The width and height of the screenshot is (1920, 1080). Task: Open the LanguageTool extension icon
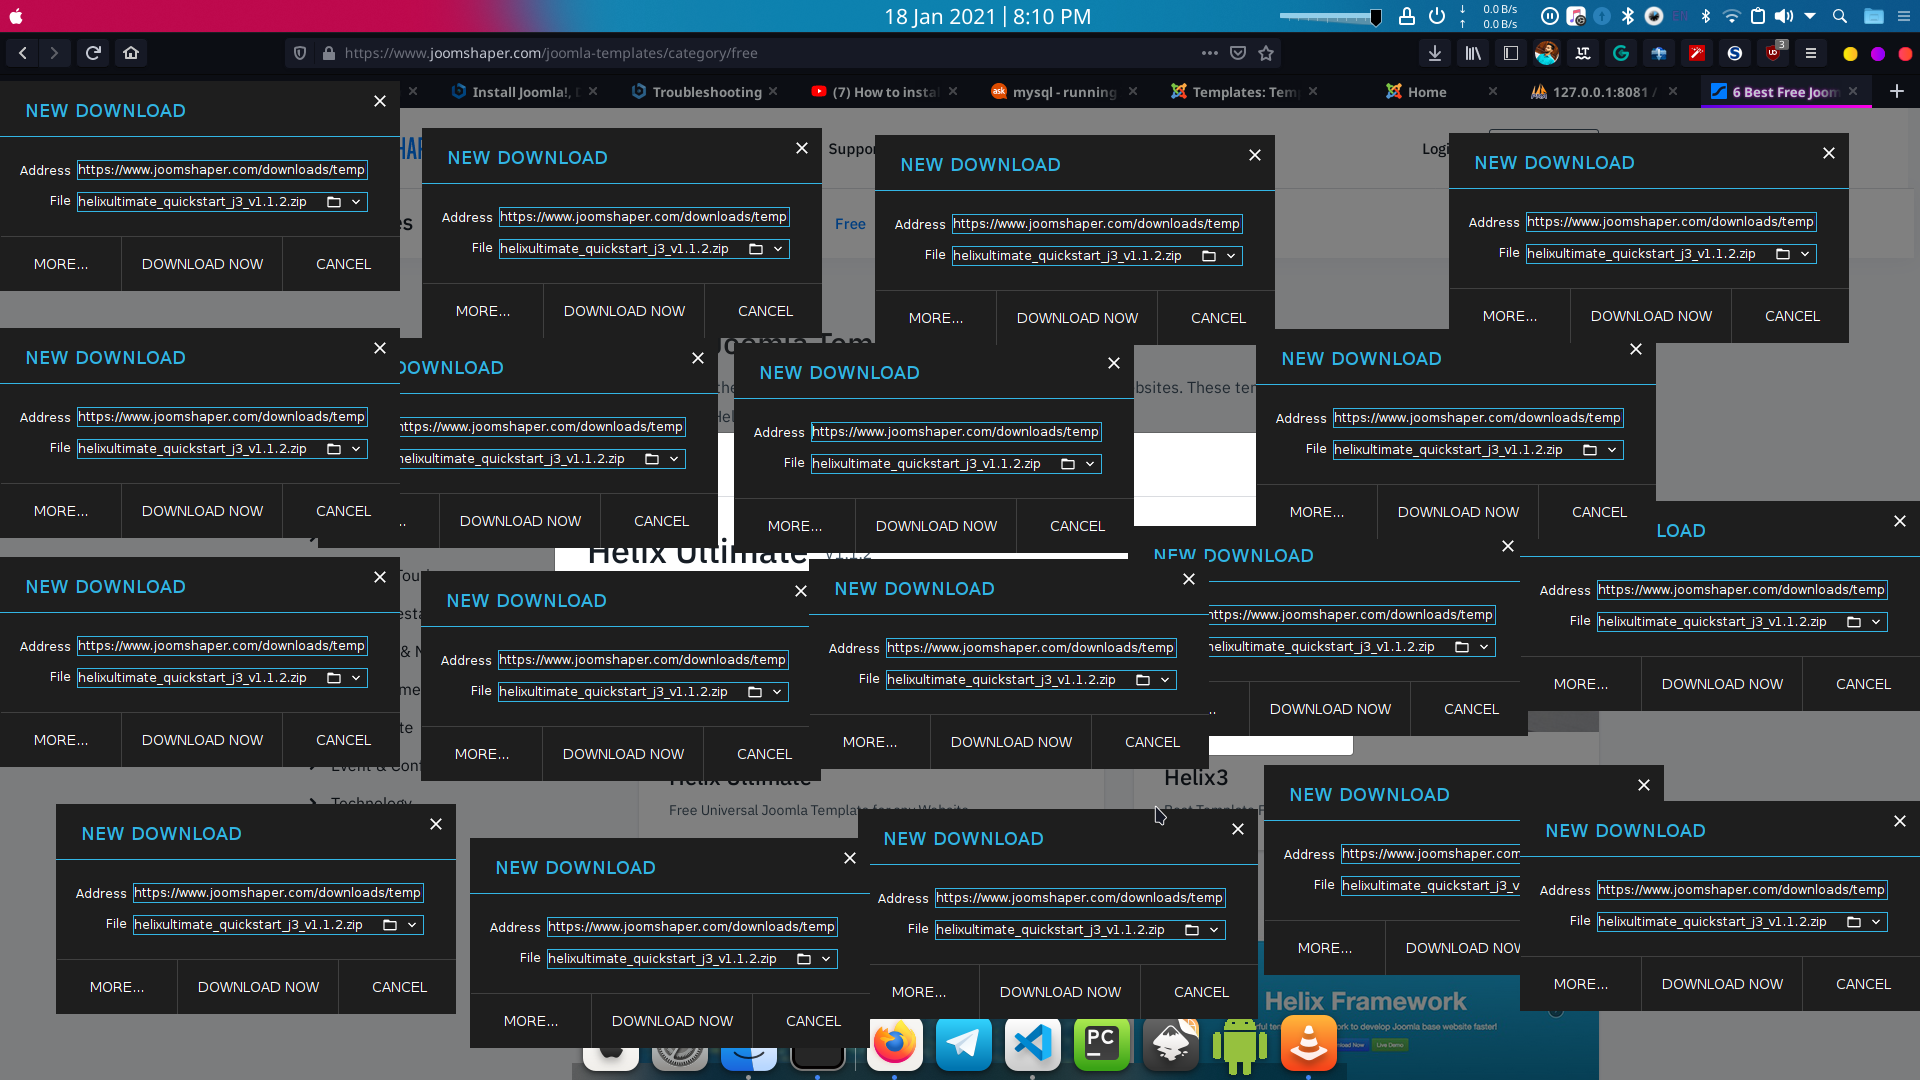(x=1583, y=53)
